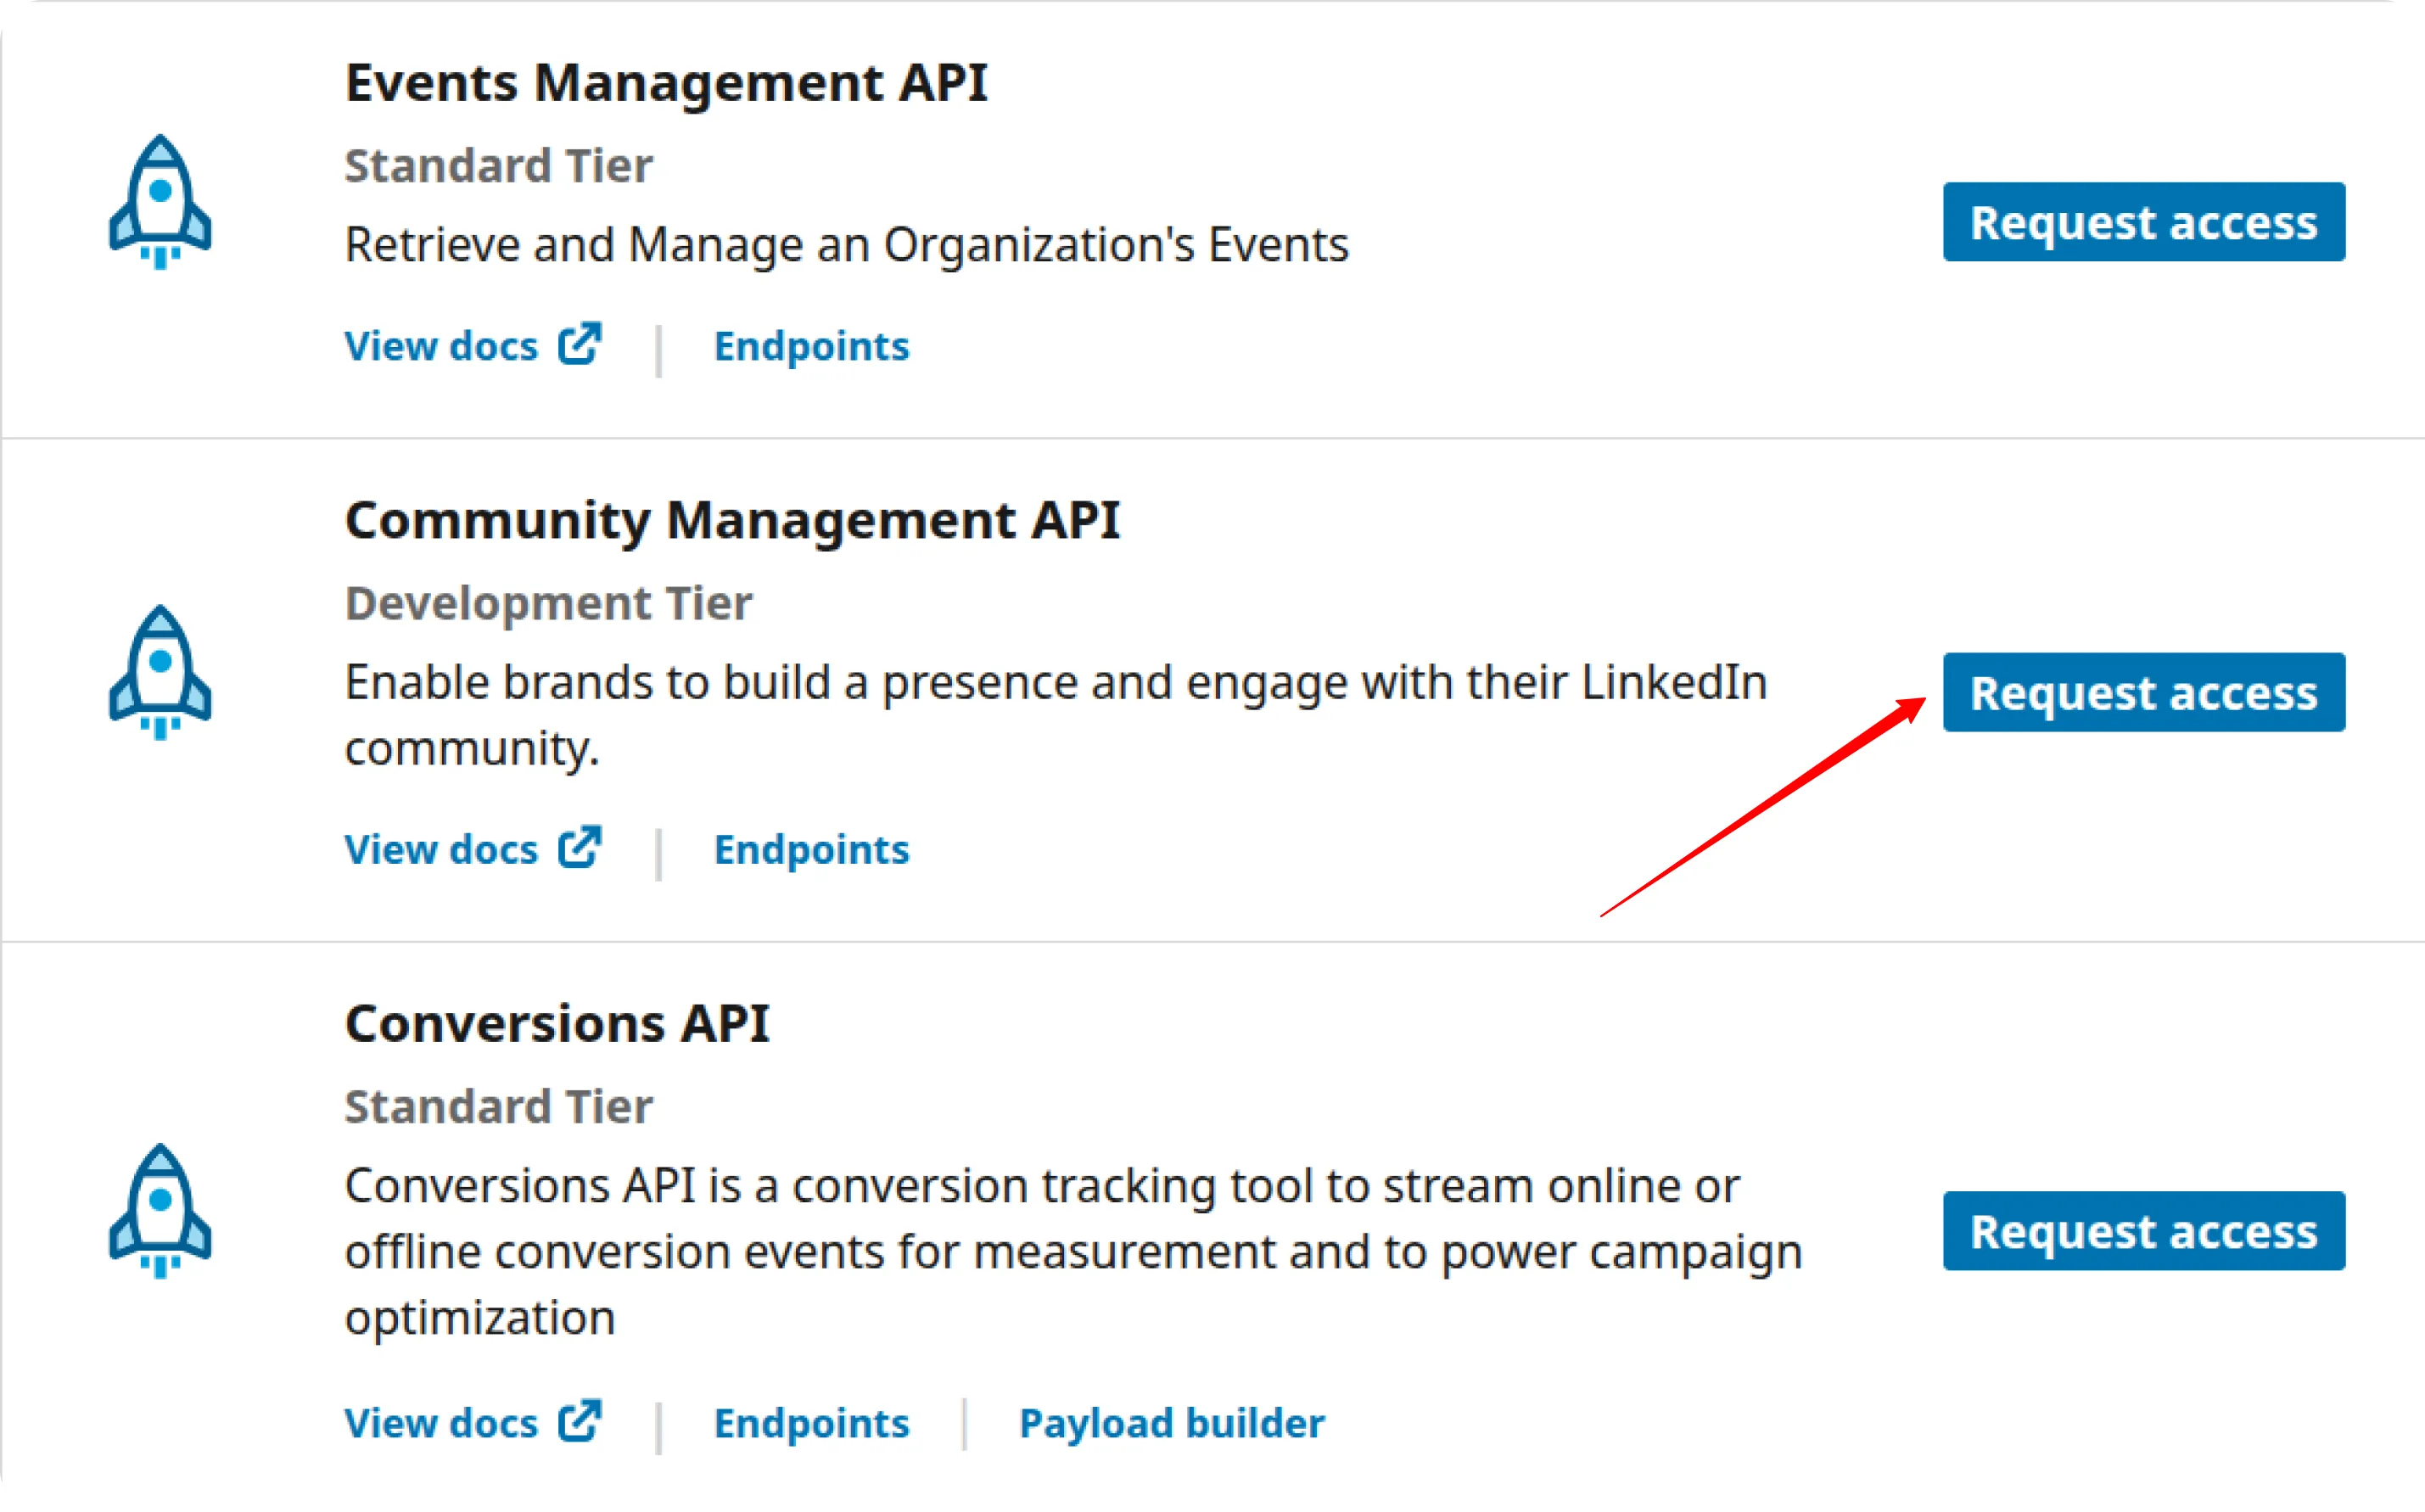
Task: Open Endpoints for Conversions API
Action: pyautogui.click(x=812, y=1422)
